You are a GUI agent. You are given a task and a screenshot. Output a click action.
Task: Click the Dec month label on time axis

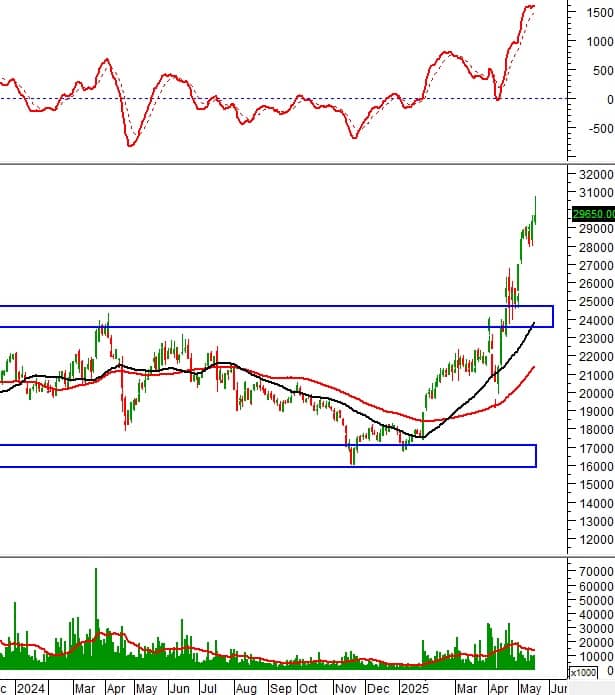[x=378, y=688]
